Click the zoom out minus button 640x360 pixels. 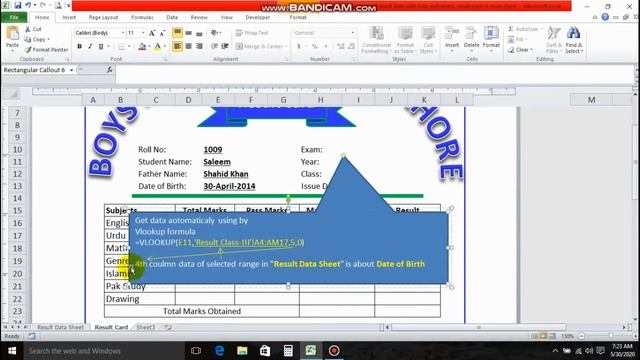click(582, 336)
